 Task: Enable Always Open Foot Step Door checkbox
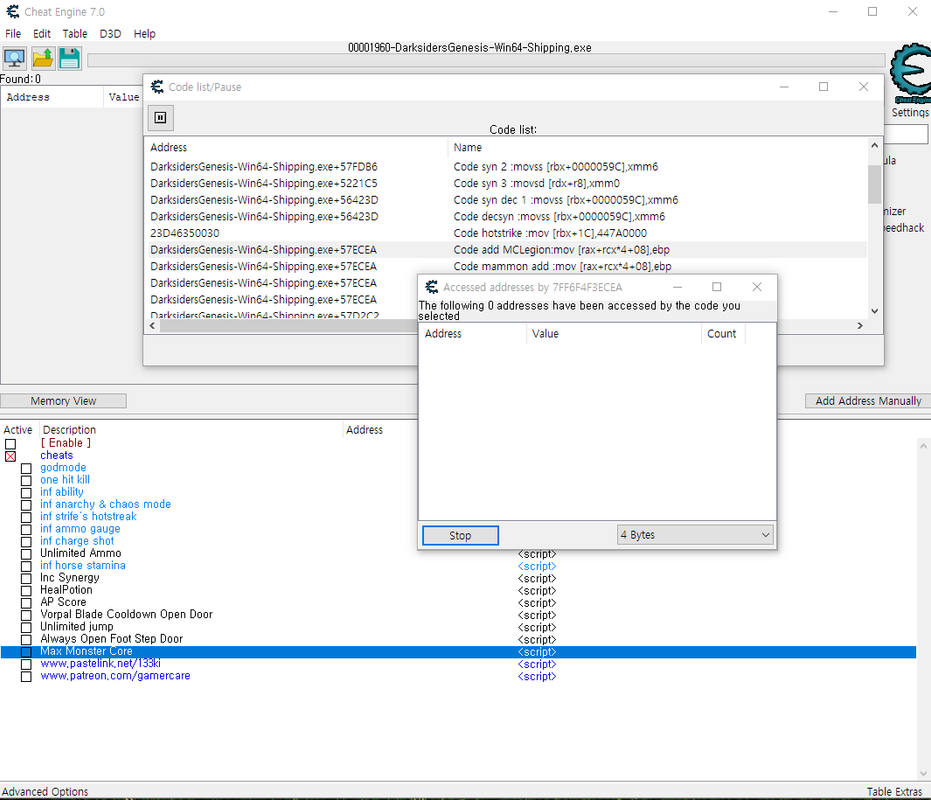coord(26,640)
